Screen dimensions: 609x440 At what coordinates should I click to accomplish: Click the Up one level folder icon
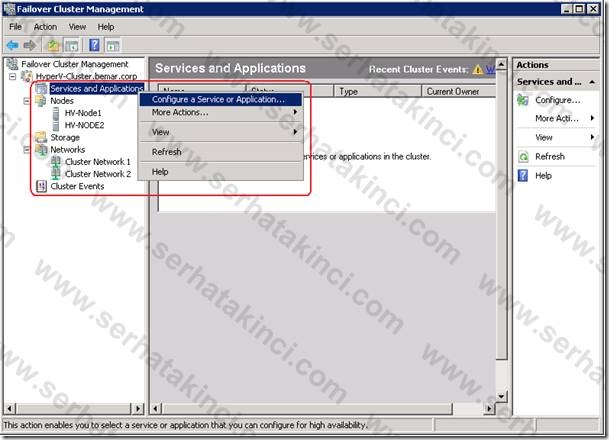tap(53, 45)
